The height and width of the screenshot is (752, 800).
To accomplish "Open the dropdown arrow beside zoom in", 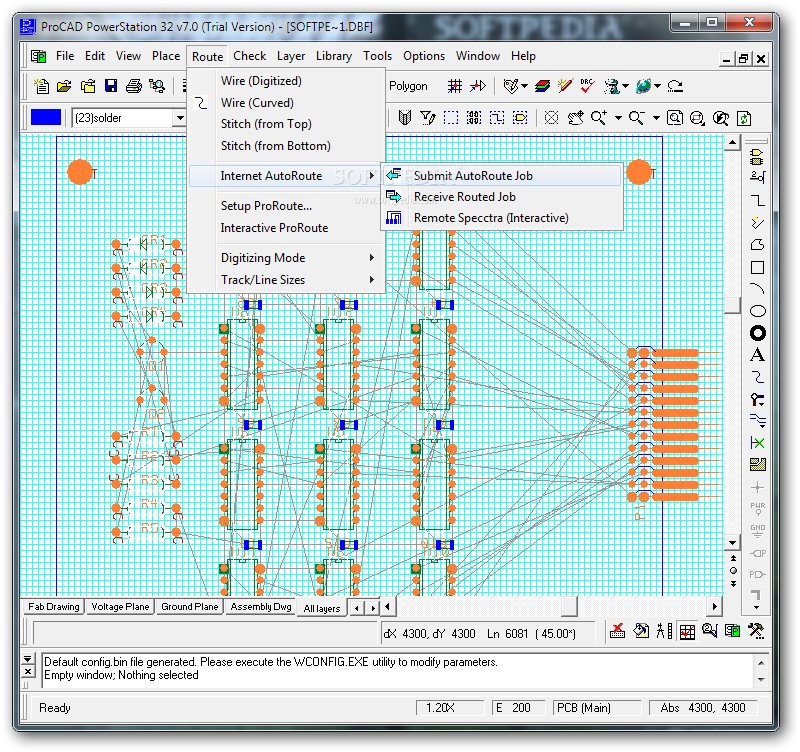I will (x=618, y=118).
